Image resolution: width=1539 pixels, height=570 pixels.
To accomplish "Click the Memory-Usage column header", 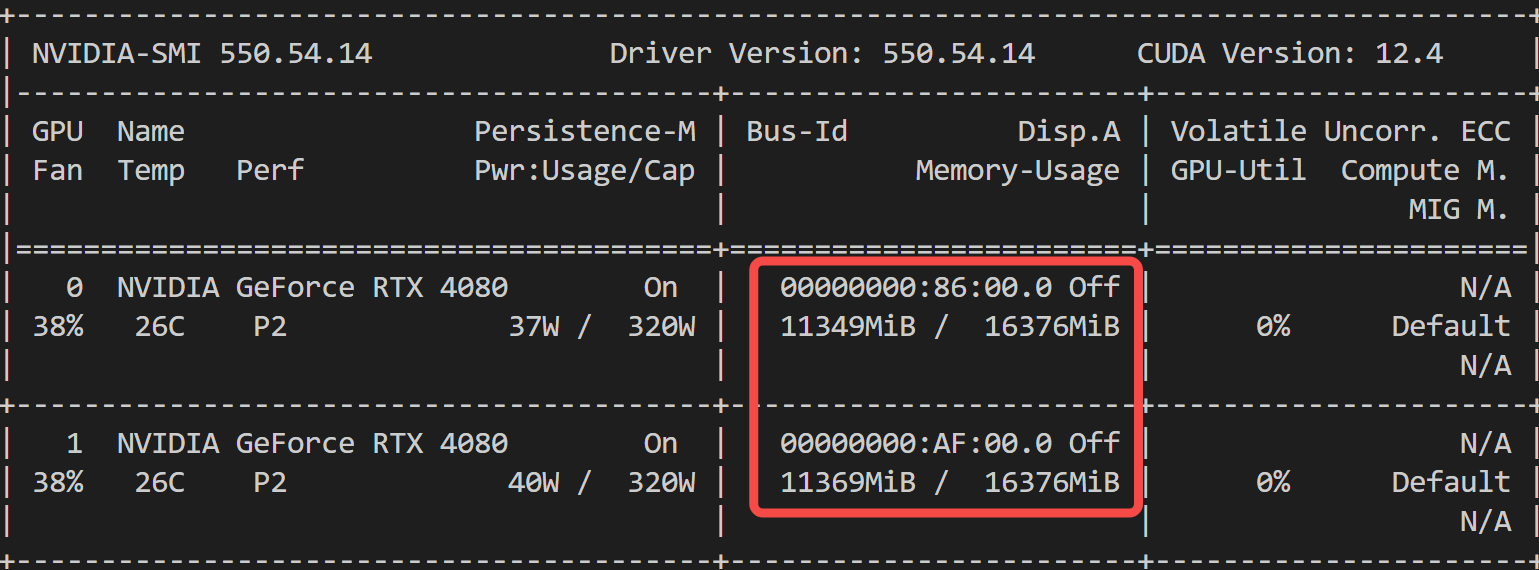I will pyautogui.click(x=1017, y=170).
